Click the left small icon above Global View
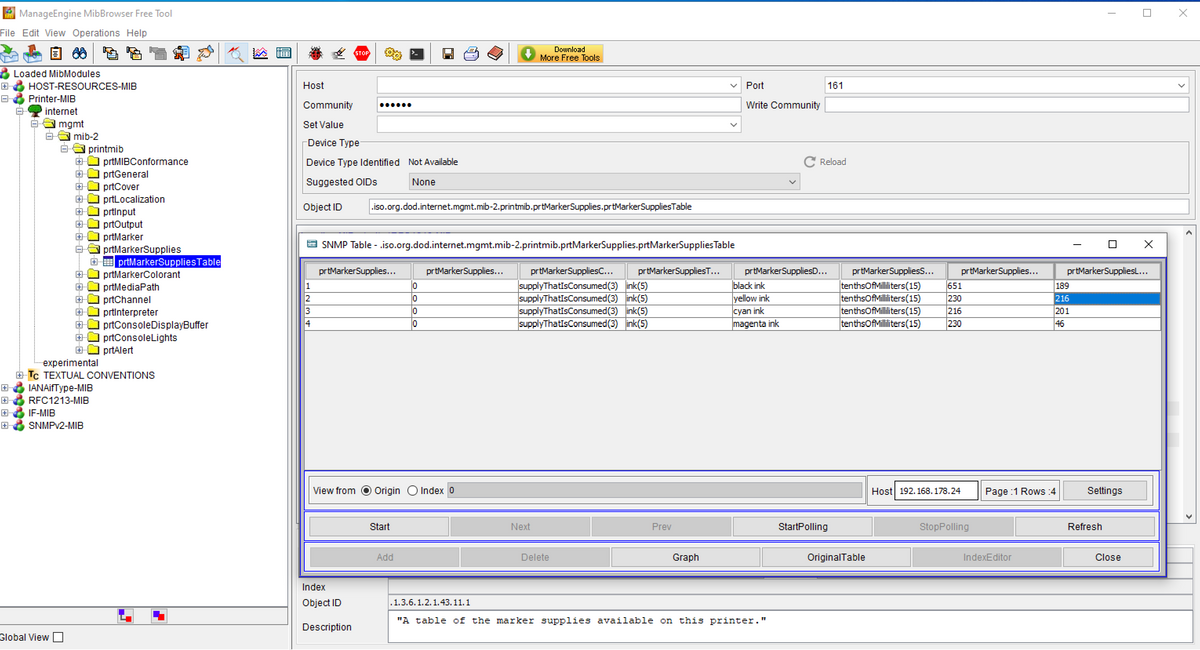The image size is (1200, 650). (x=125, y=615)
